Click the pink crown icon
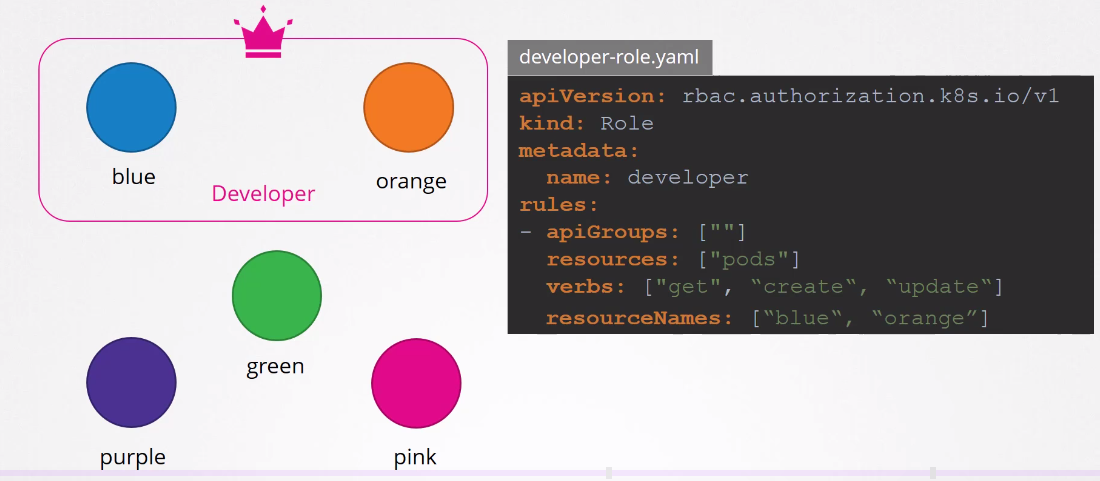 [x=264, y=35]
